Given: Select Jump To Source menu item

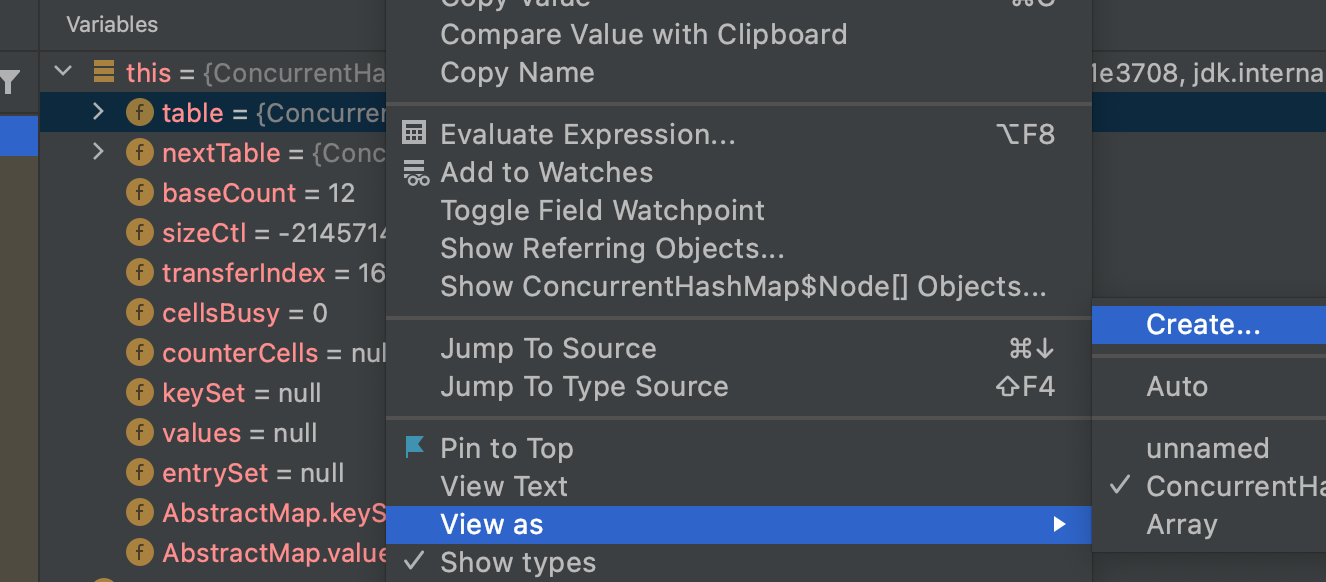Looking at the screenshot, I should [548, 348].
